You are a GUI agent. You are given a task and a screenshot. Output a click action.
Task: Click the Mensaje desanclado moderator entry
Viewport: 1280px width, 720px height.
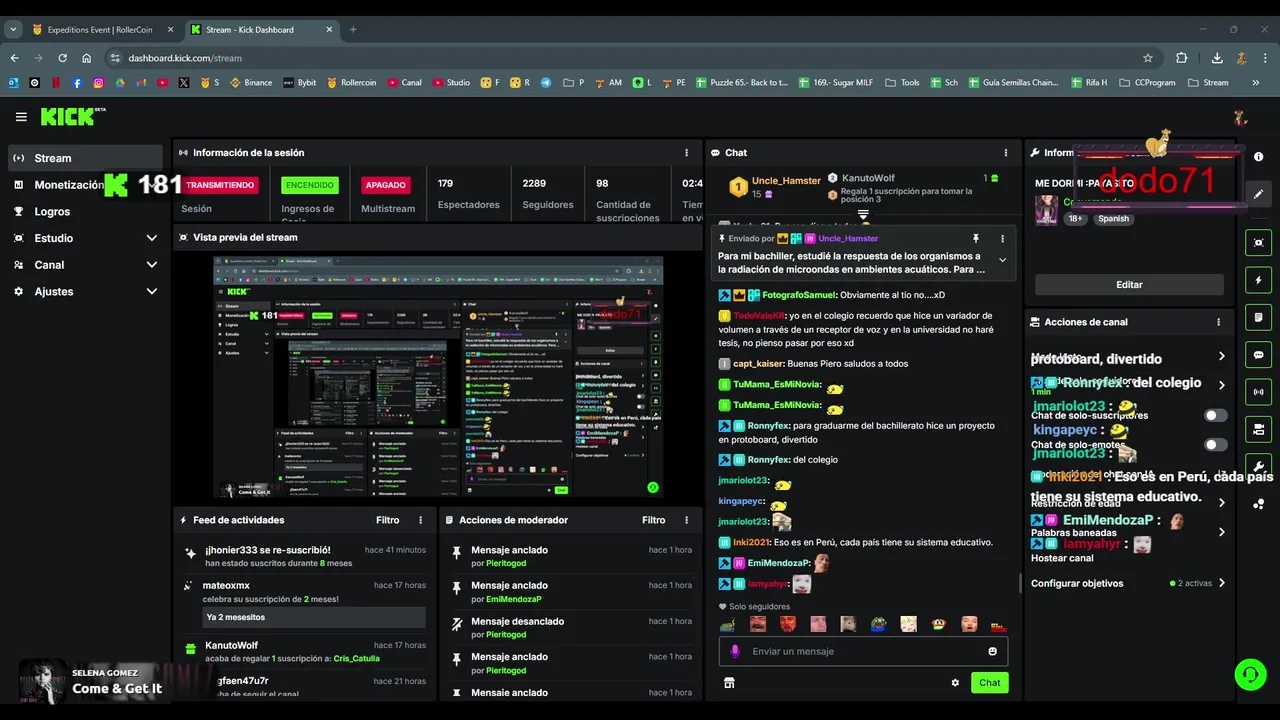point(572,627)
